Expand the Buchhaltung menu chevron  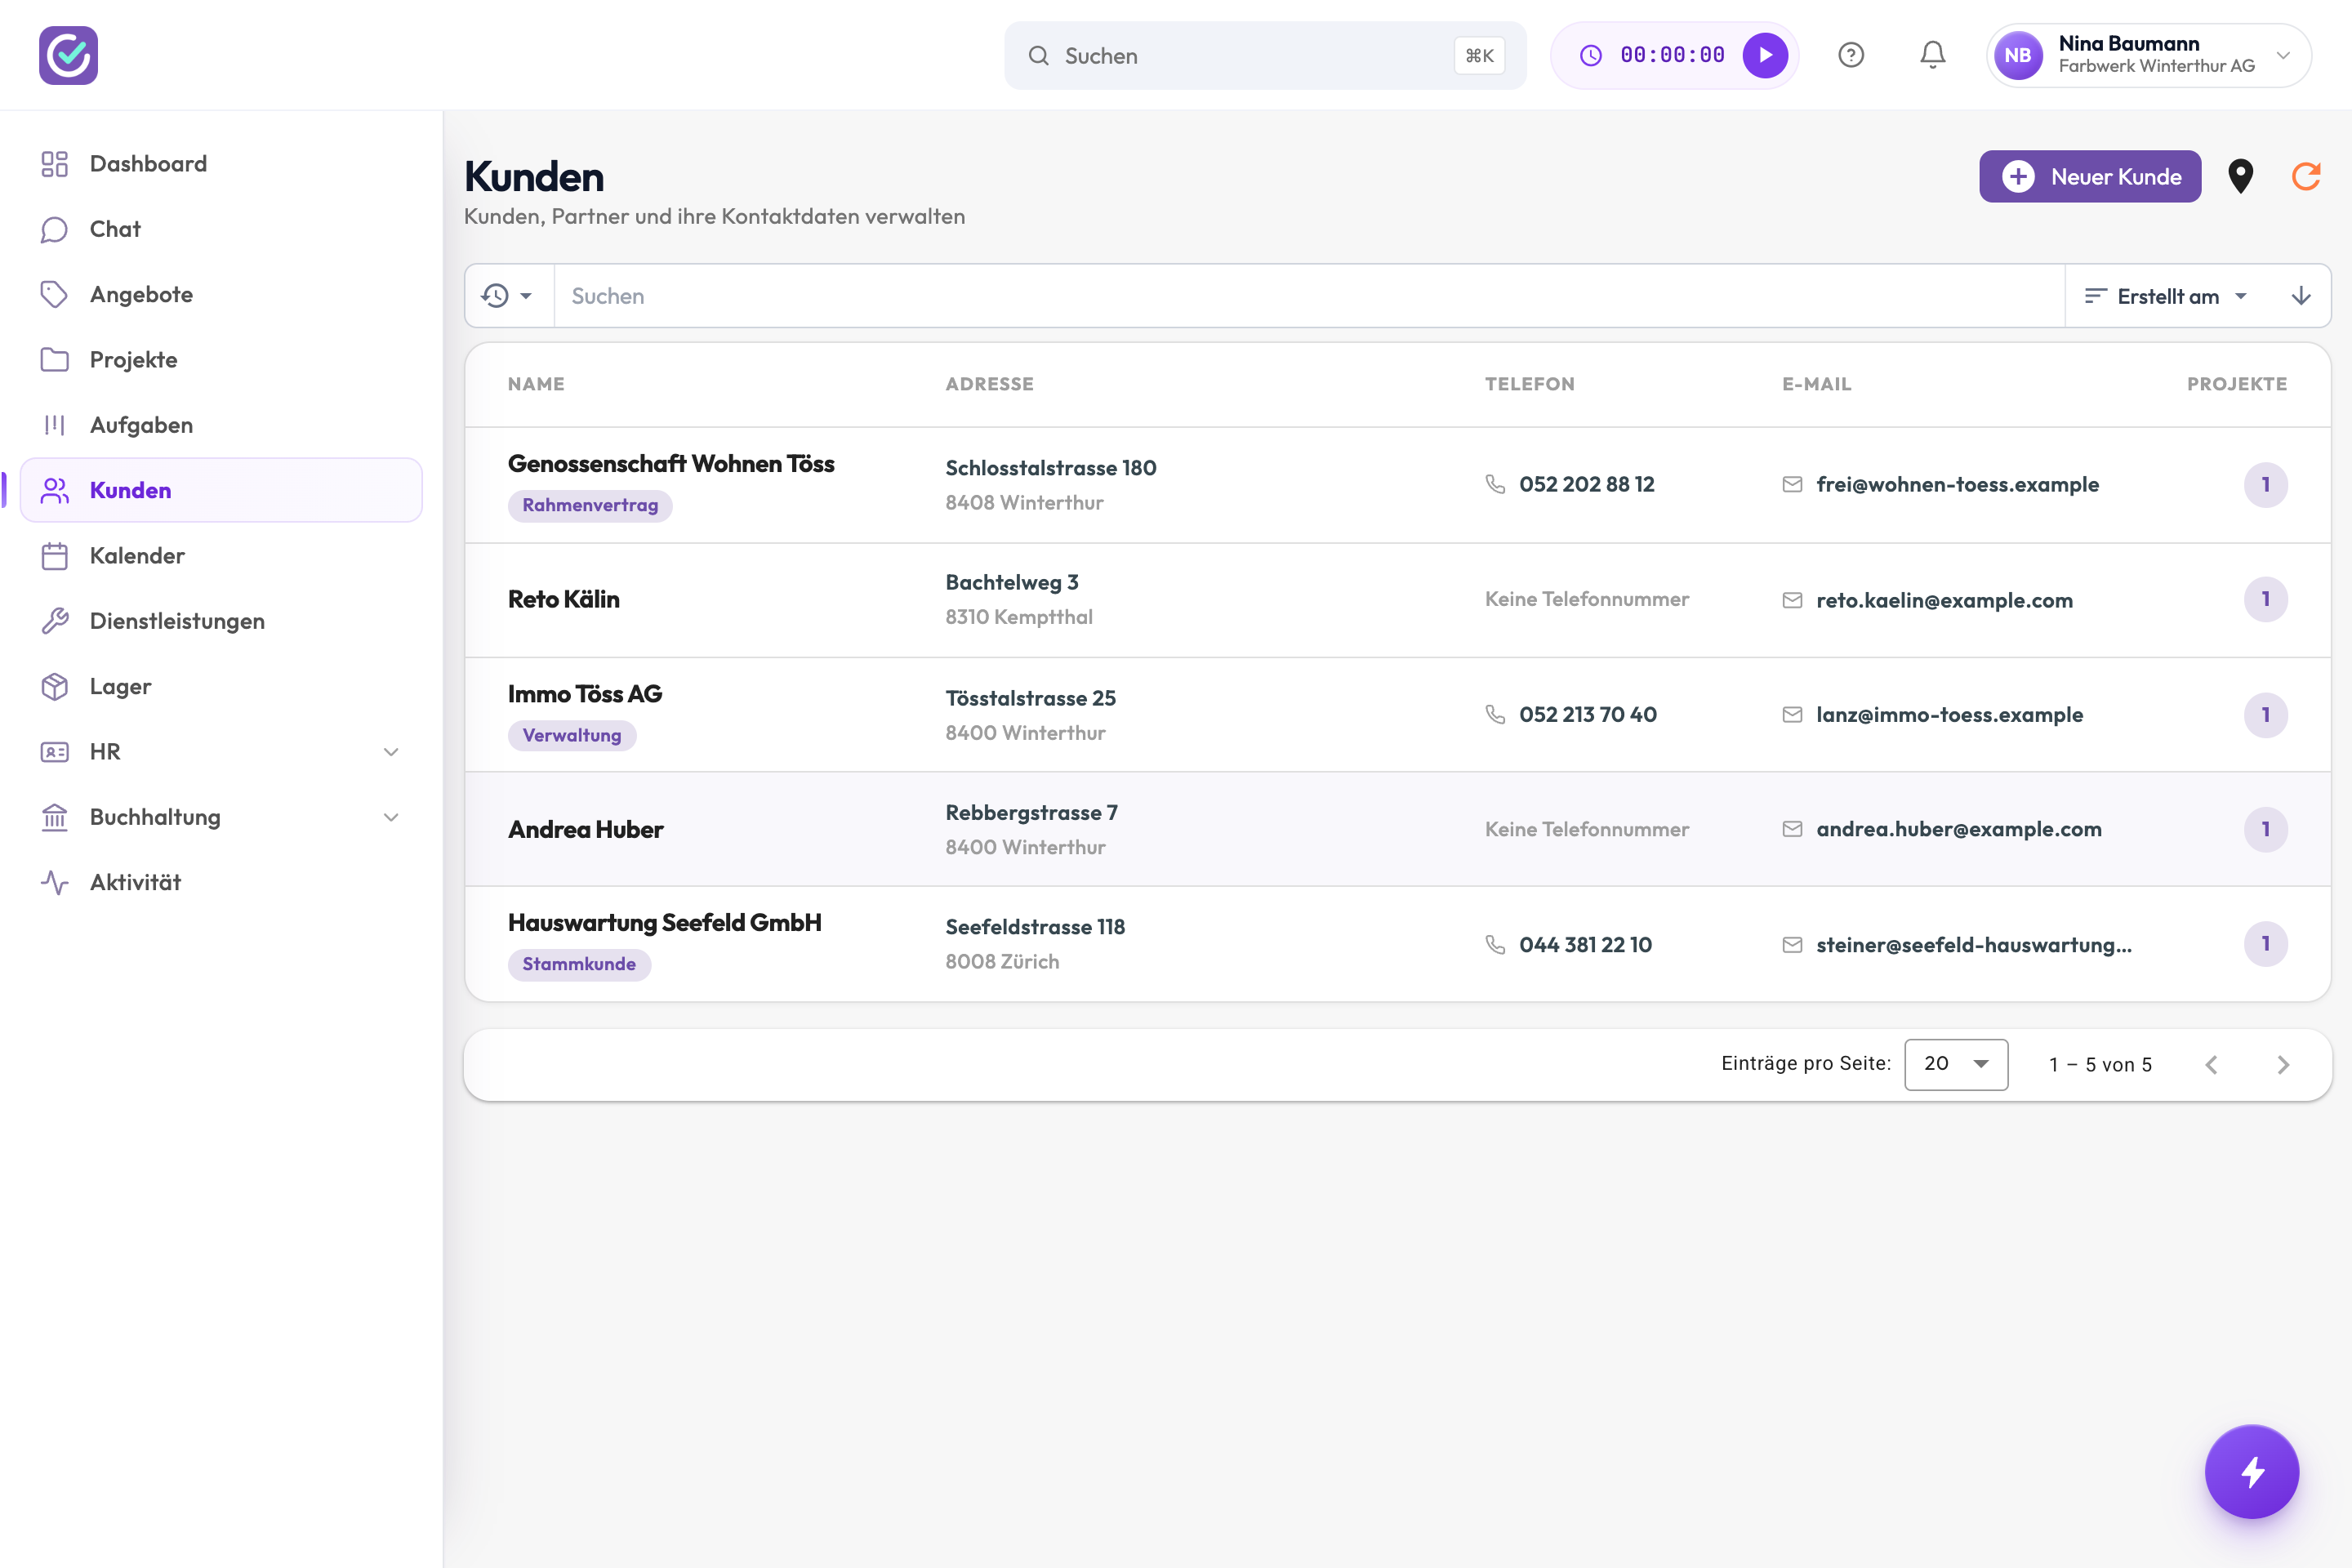coord(391,817)
